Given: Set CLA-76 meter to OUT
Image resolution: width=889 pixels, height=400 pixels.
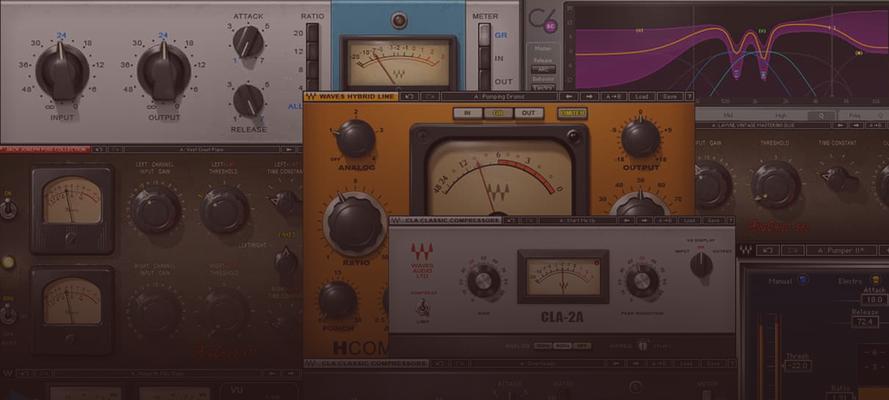Looking at the screenshot, I should [x=484, y=80].
